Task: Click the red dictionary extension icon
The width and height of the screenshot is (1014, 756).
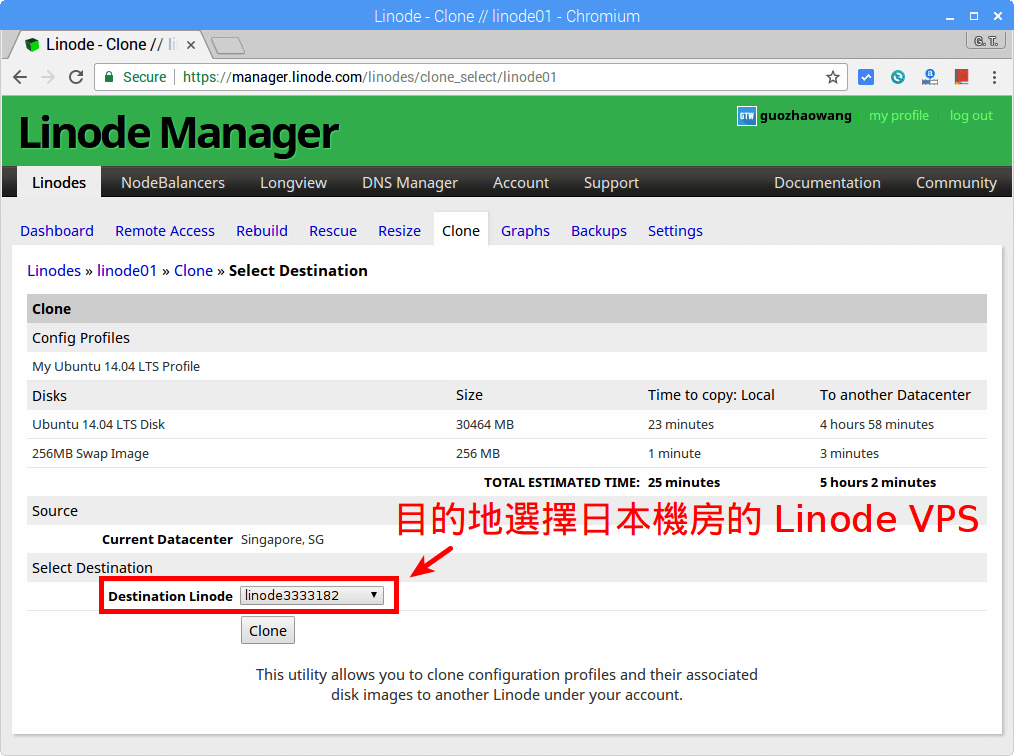Action: 961,77
